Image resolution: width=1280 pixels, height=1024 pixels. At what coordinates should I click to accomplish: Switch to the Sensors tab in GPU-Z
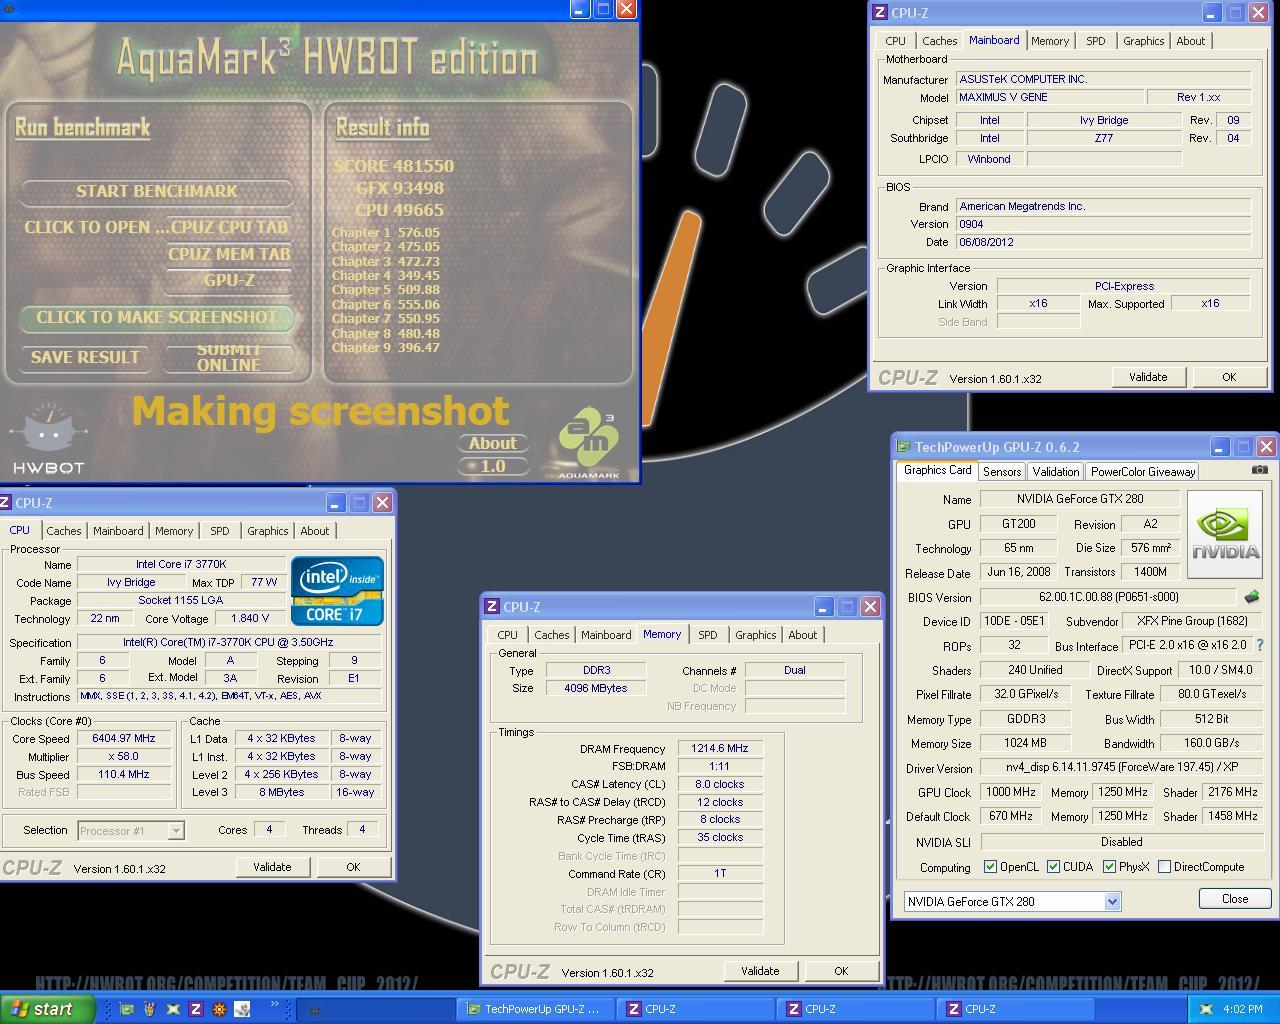(1002, 472)
